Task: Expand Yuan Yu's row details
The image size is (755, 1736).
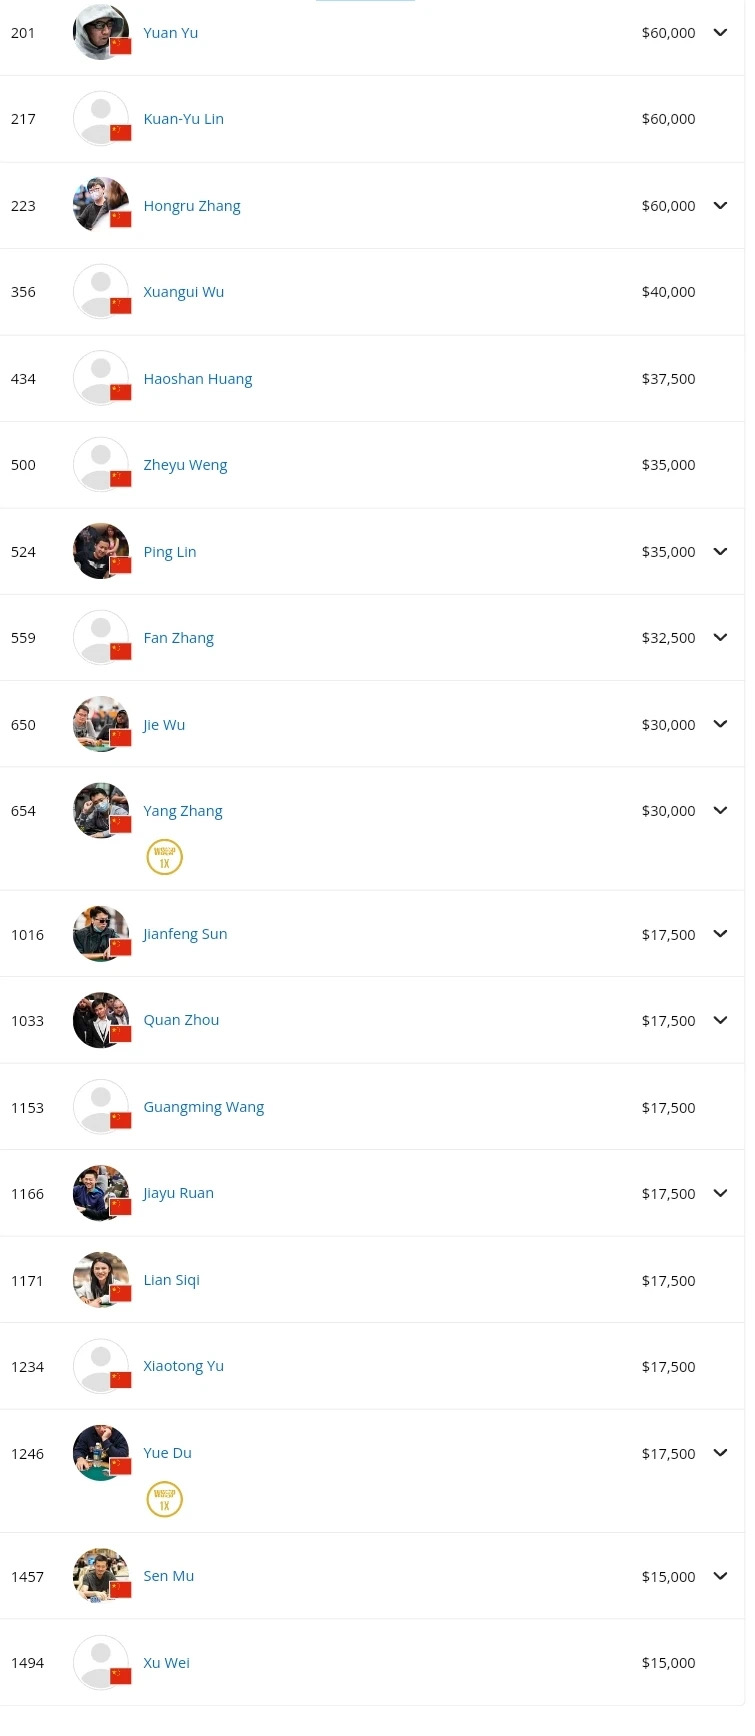Action: coord(720,33)
